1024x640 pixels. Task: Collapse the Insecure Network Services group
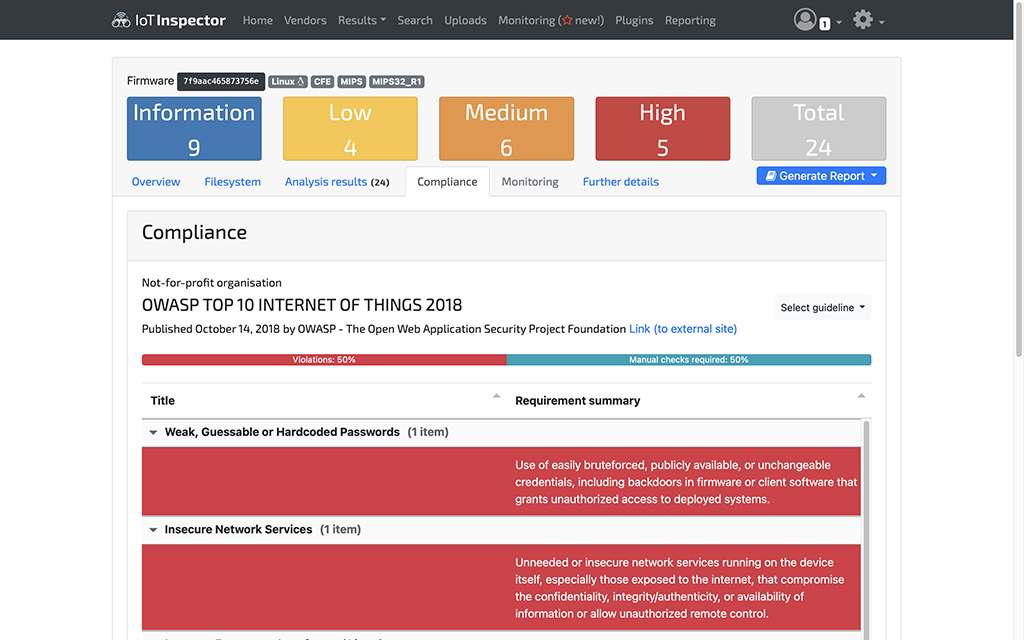(x=154, y=530)
